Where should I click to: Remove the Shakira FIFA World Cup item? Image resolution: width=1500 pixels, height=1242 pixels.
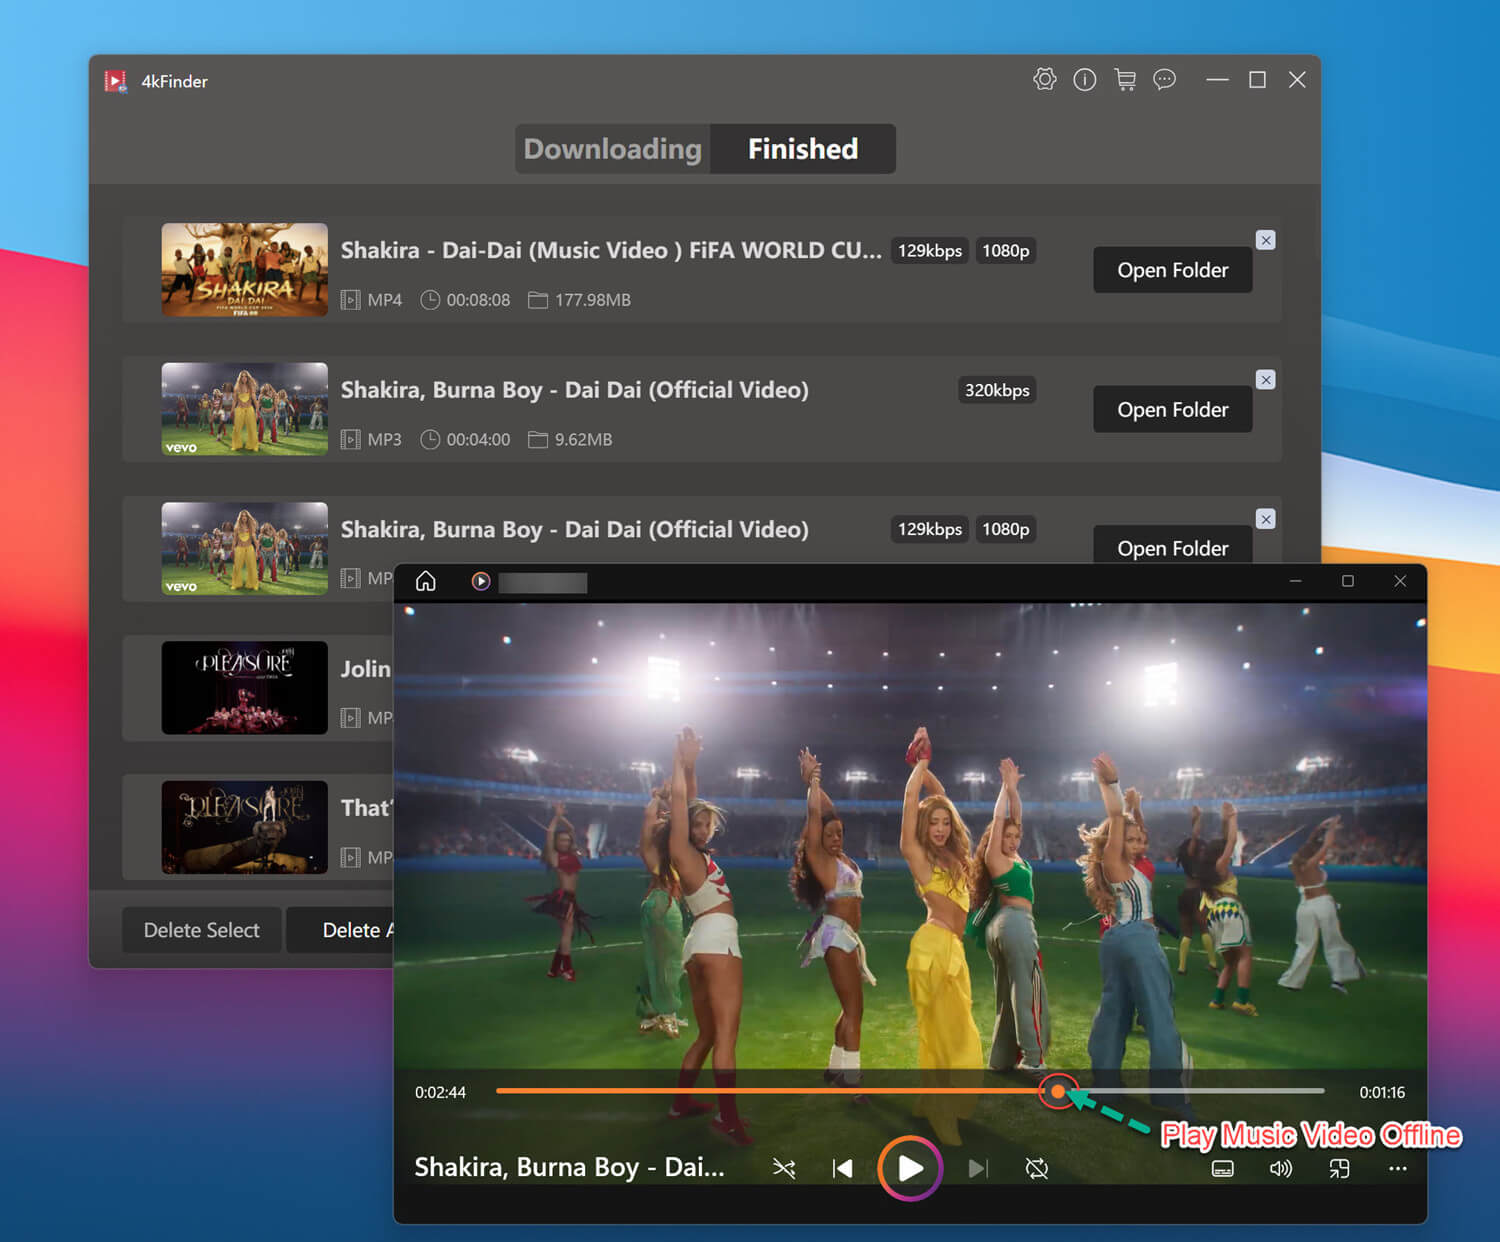(1266, 240)
